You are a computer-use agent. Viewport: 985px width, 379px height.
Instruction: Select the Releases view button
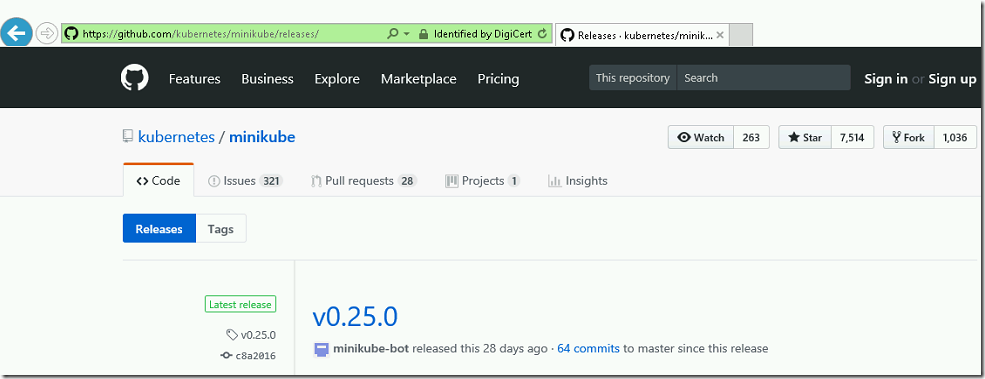[x=159, y=229]
